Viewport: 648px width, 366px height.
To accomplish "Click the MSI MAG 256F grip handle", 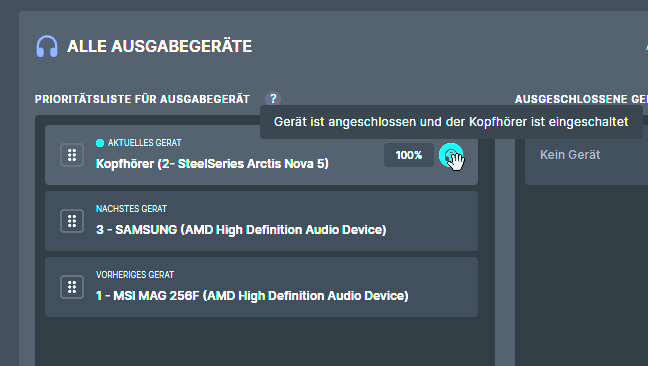I will click(72, 287).
